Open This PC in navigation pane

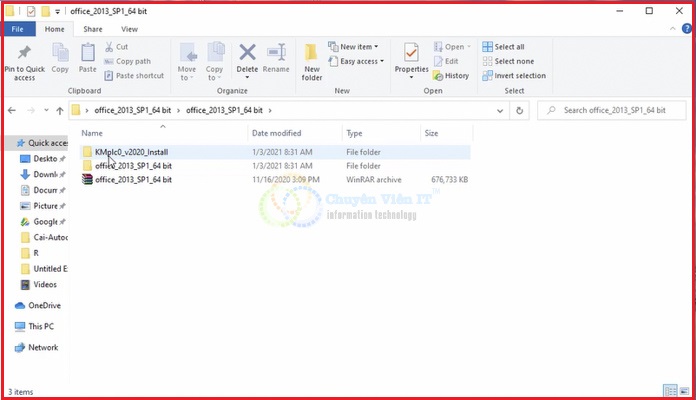(34, 326)
